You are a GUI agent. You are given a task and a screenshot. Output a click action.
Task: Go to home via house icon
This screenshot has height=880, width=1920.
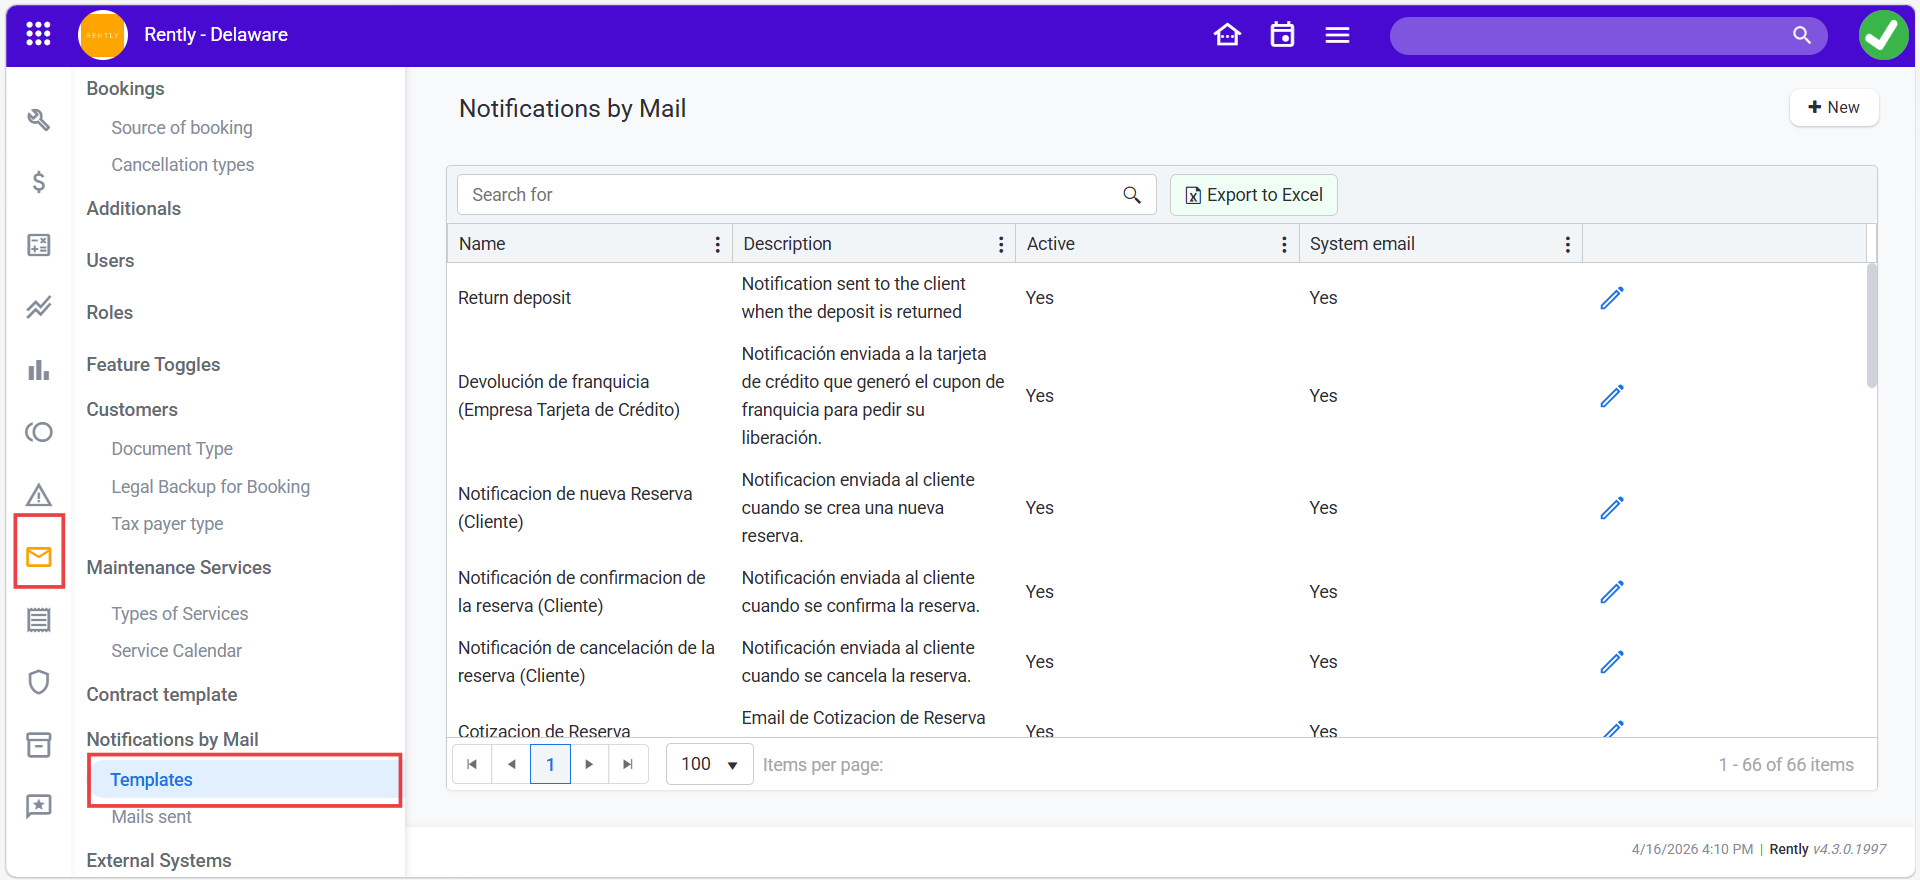1227,35
